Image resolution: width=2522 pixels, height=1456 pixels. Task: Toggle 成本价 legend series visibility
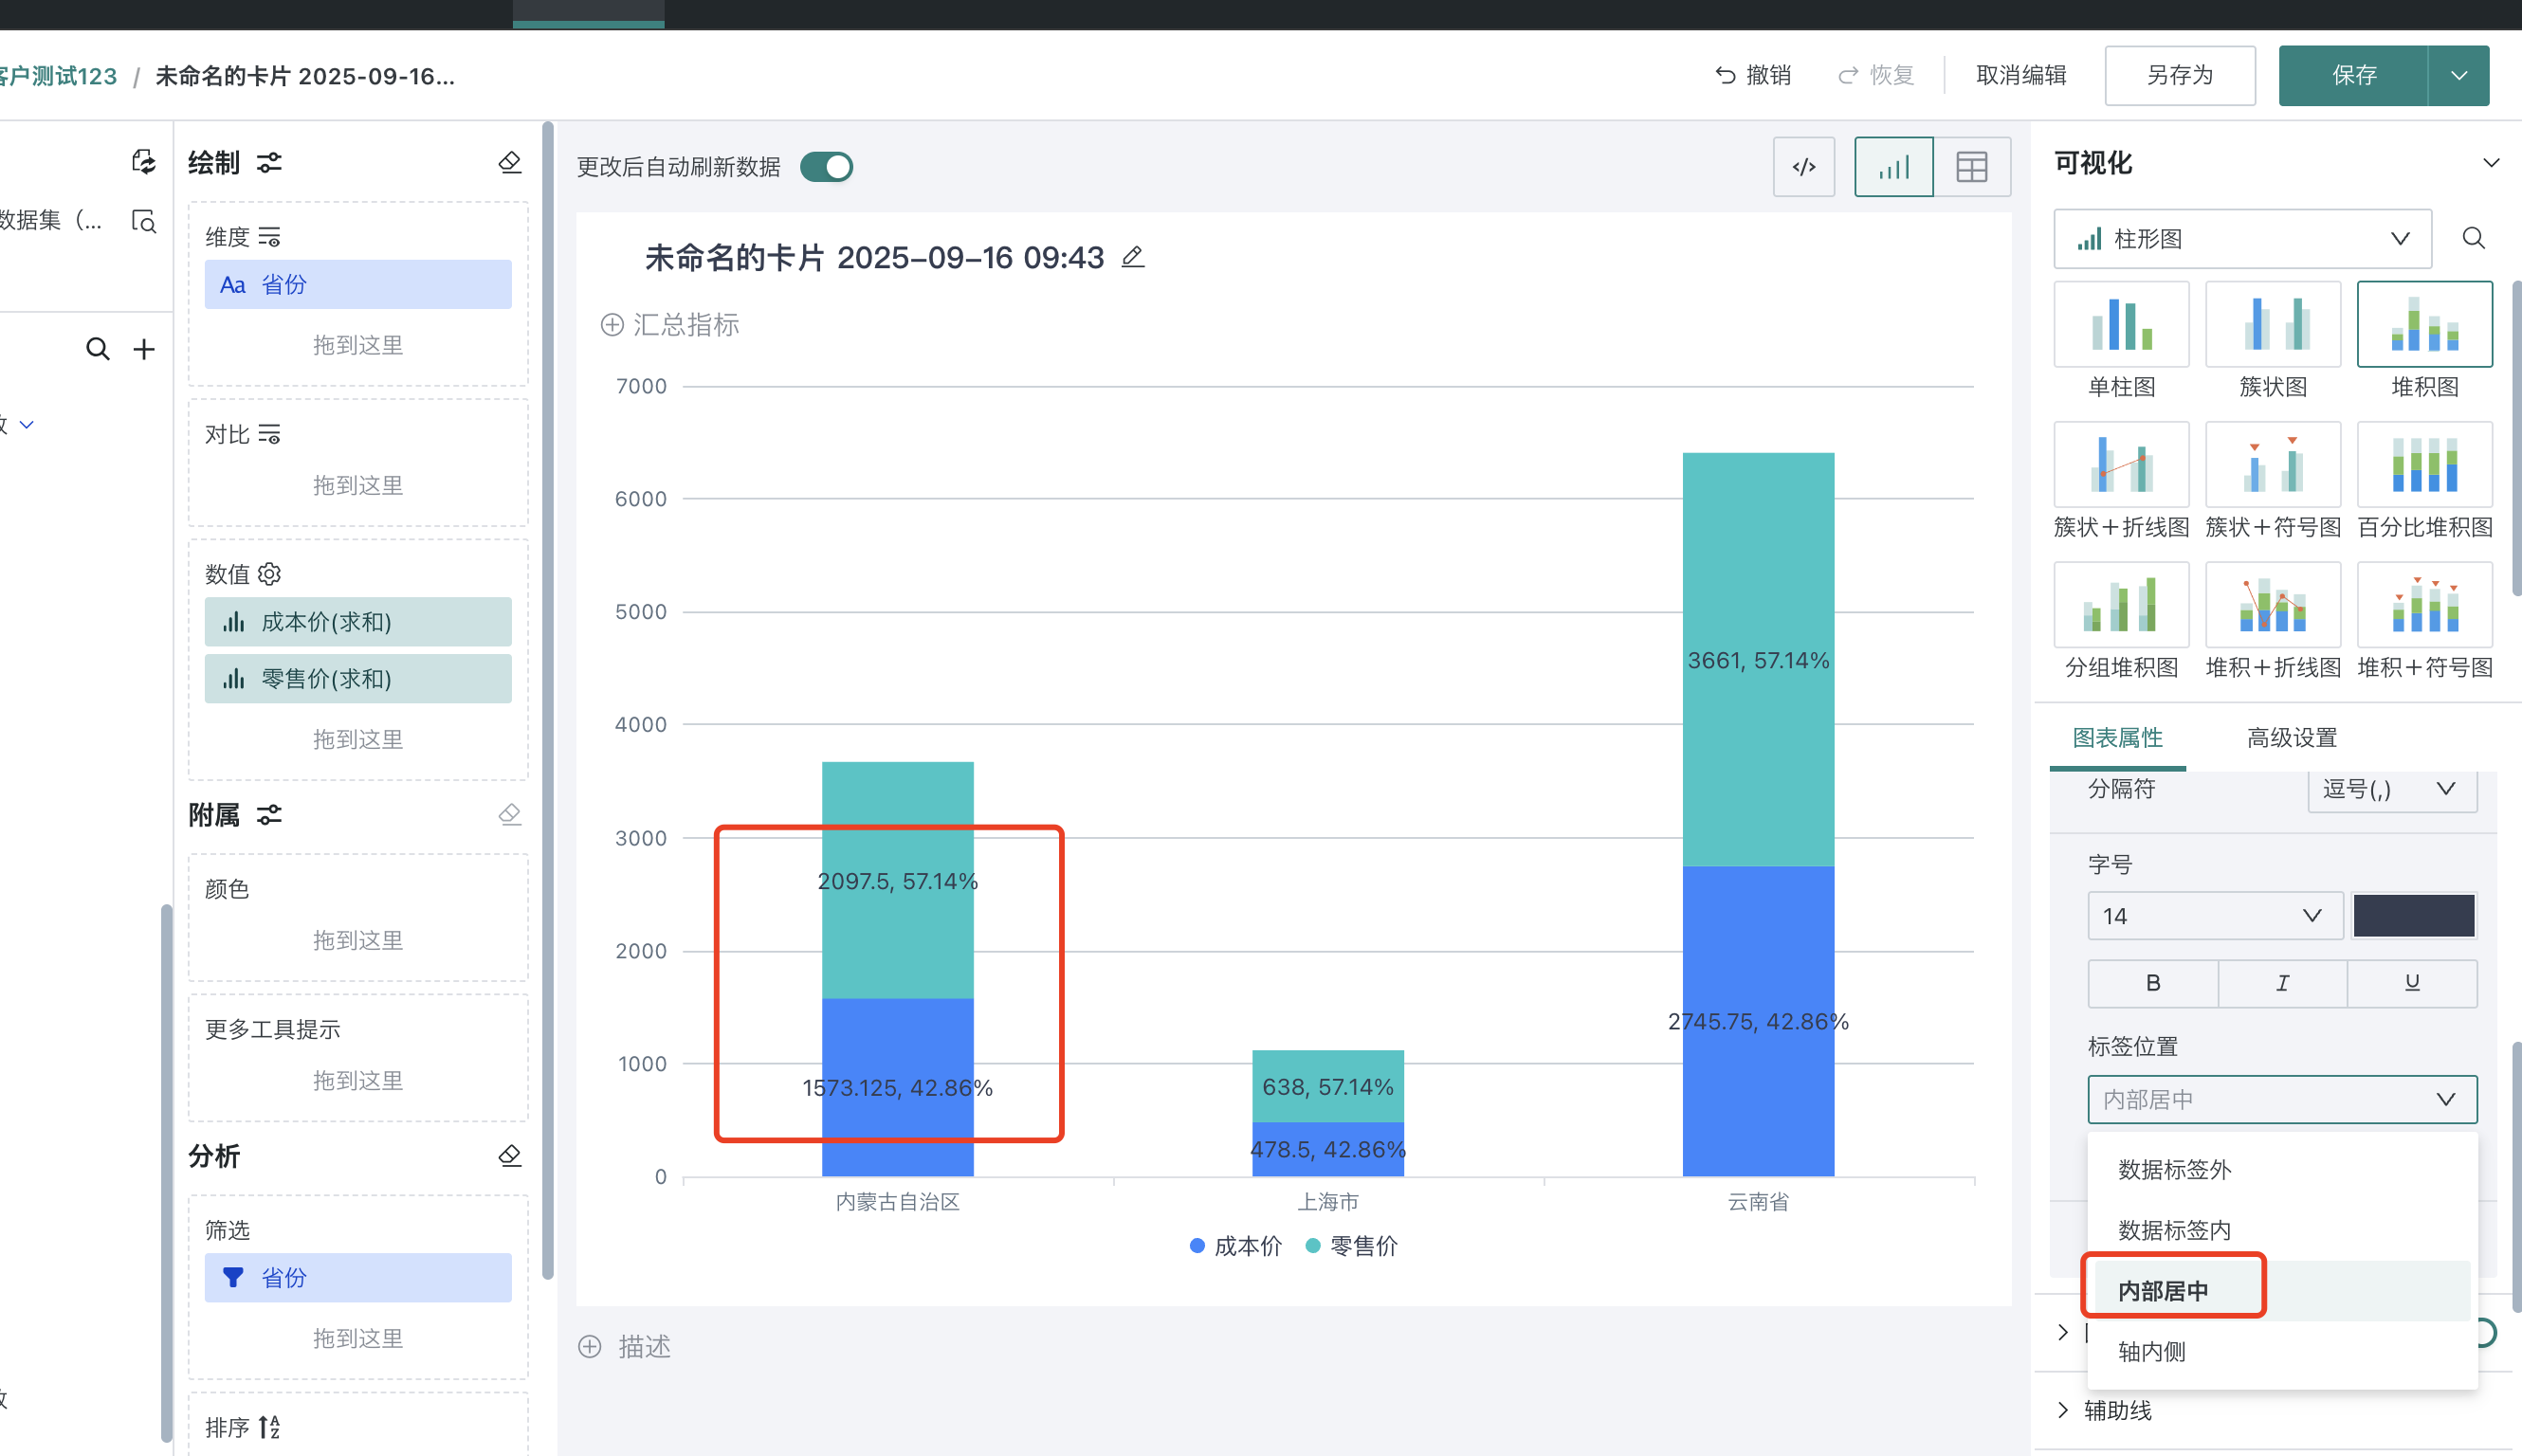(x=1235, y=1246)
